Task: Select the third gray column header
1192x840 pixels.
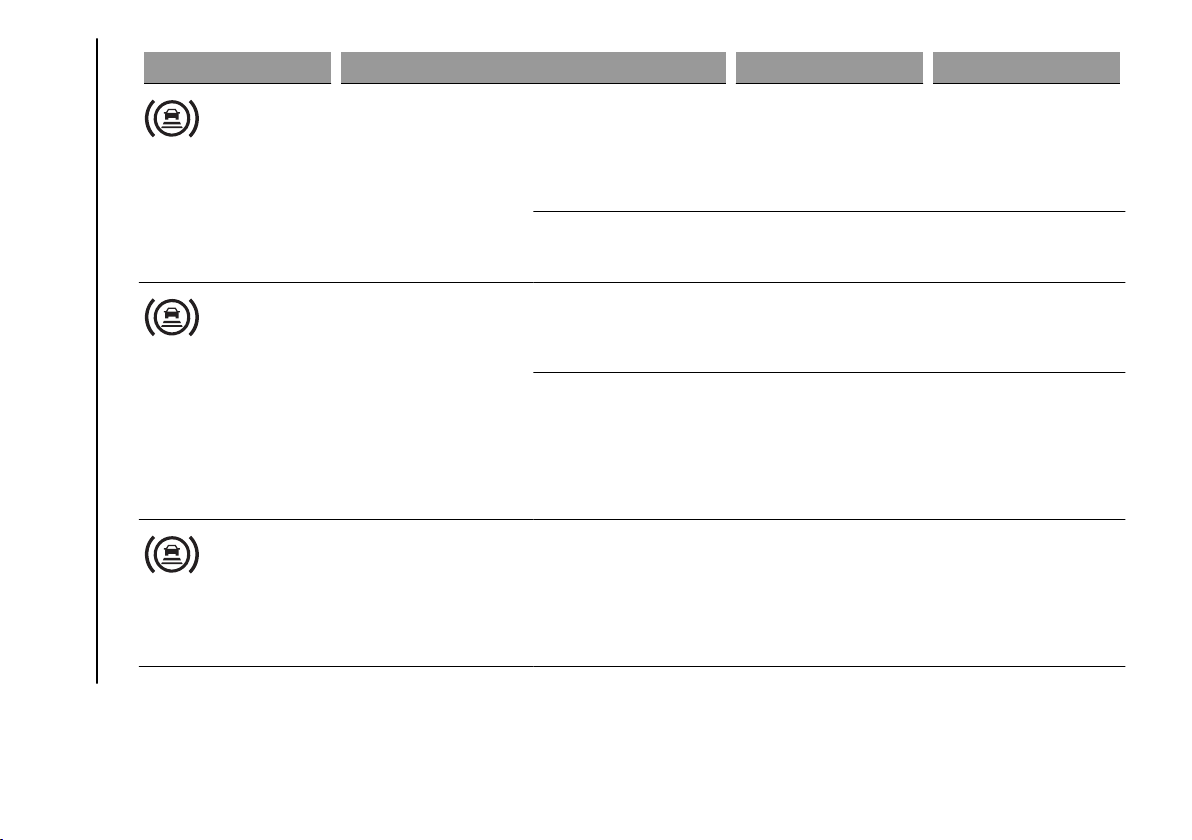Action: (829, 67)
